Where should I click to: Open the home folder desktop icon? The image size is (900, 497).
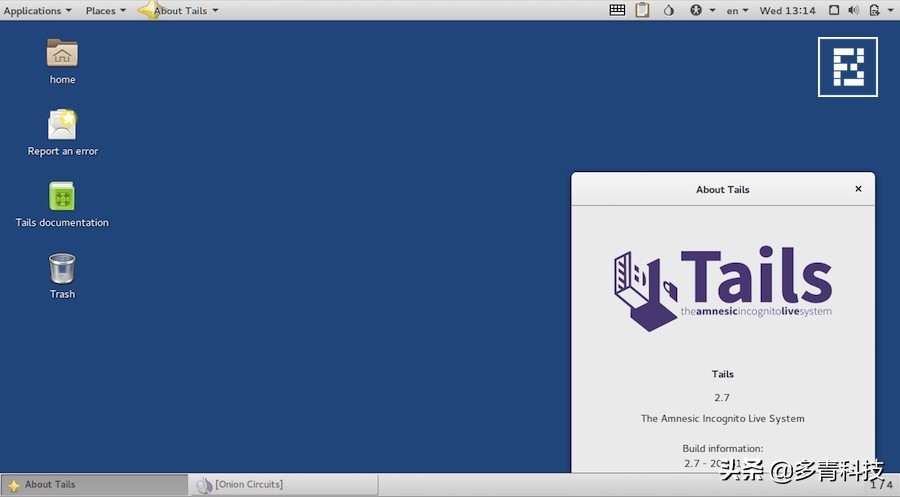62,61
